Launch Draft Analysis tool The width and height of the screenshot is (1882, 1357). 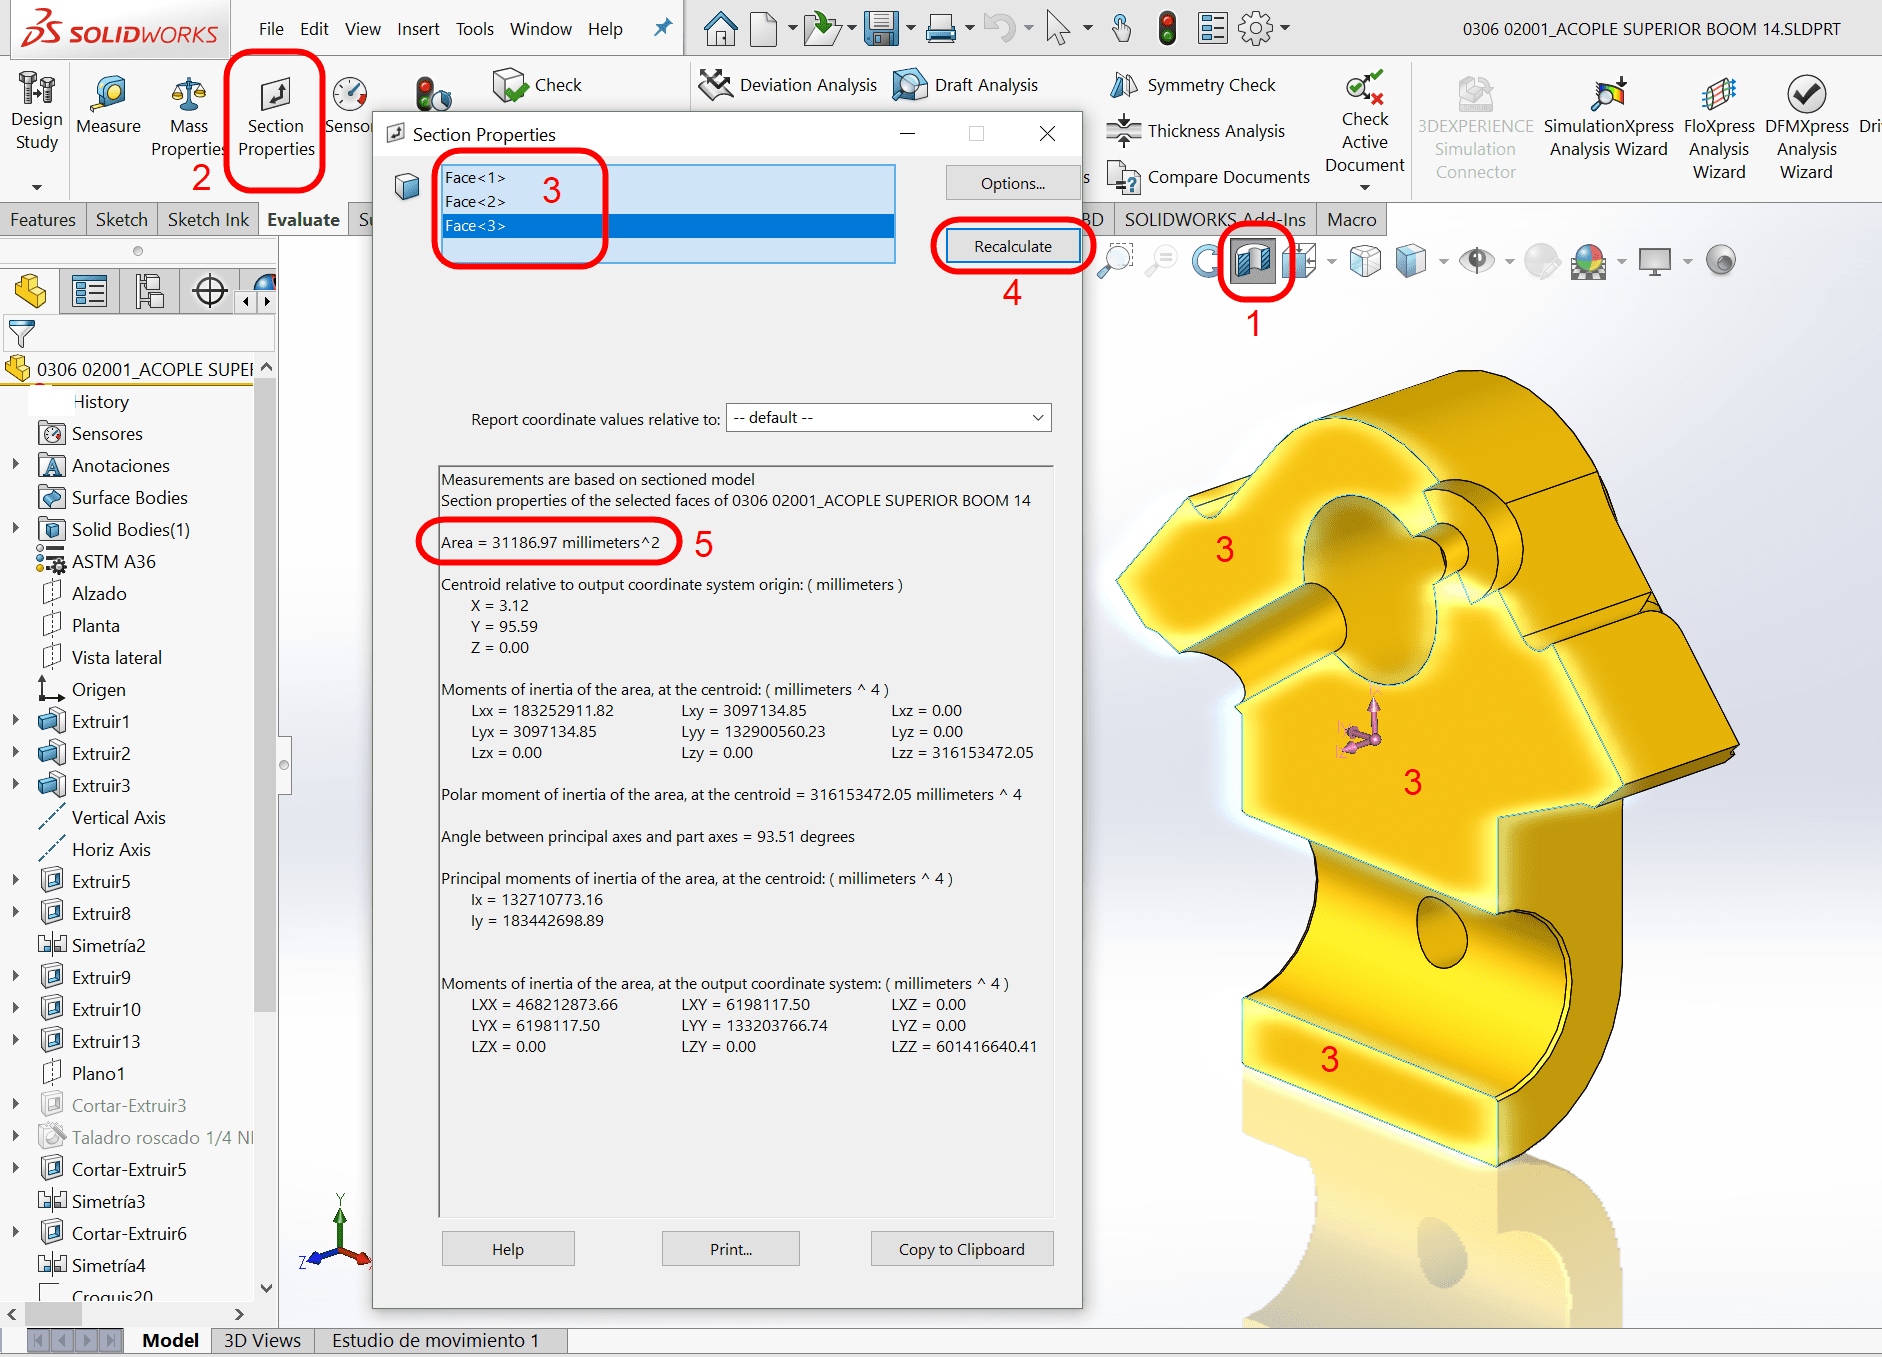click(966, 85)
